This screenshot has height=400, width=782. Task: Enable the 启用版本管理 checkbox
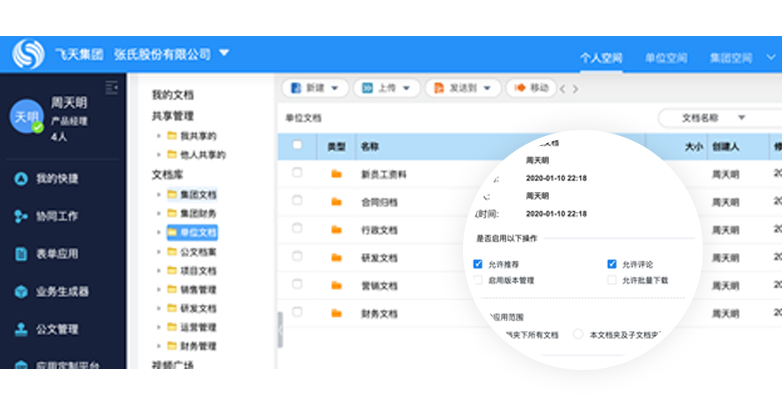pos(478,280)
